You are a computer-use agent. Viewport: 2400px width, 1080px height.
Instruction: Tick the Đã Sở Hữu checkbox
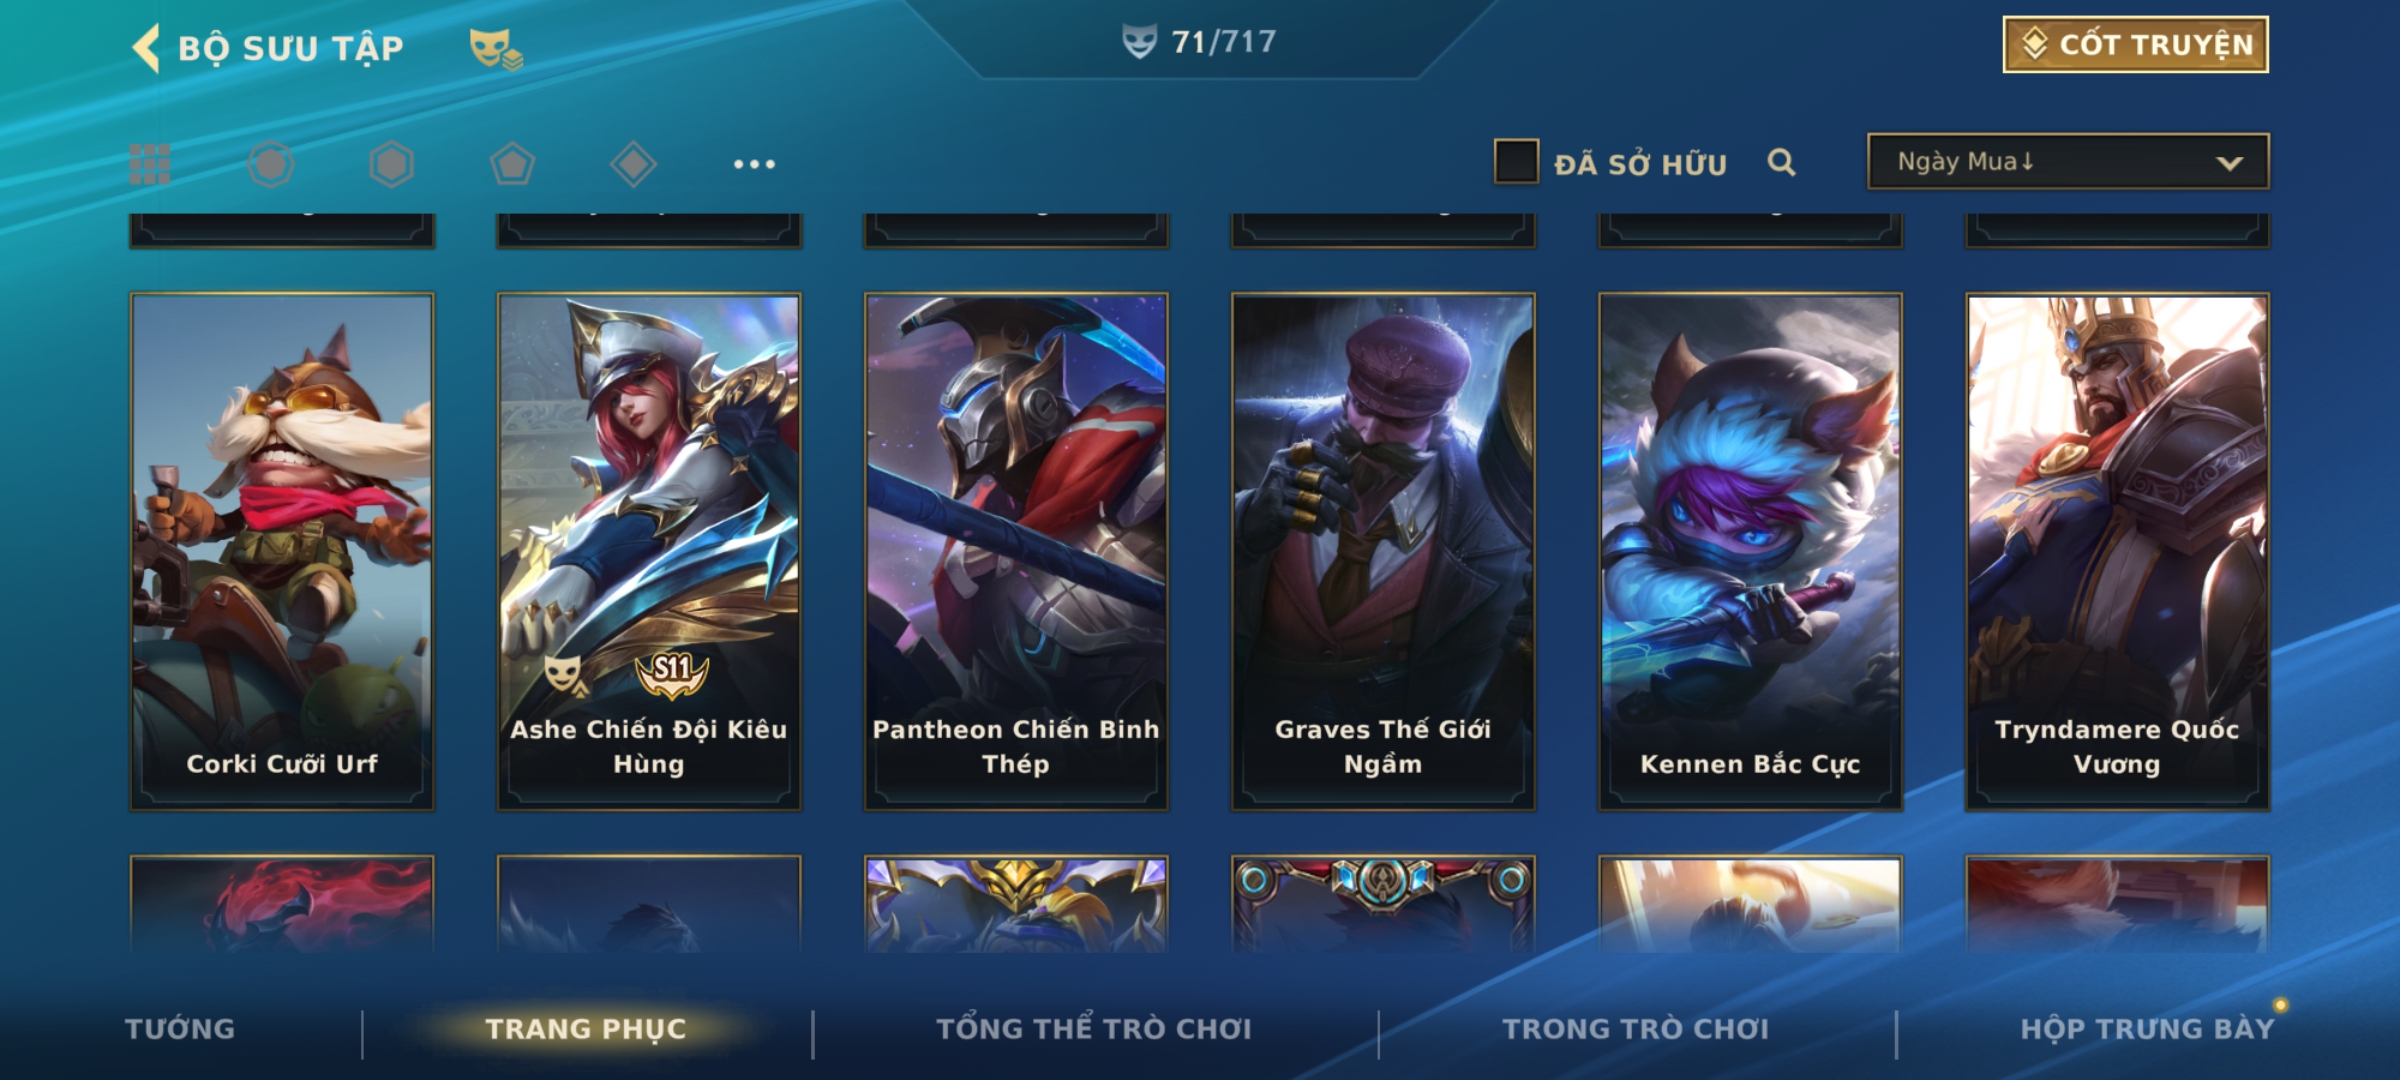pyautogui.click(x=1516, y=161)
